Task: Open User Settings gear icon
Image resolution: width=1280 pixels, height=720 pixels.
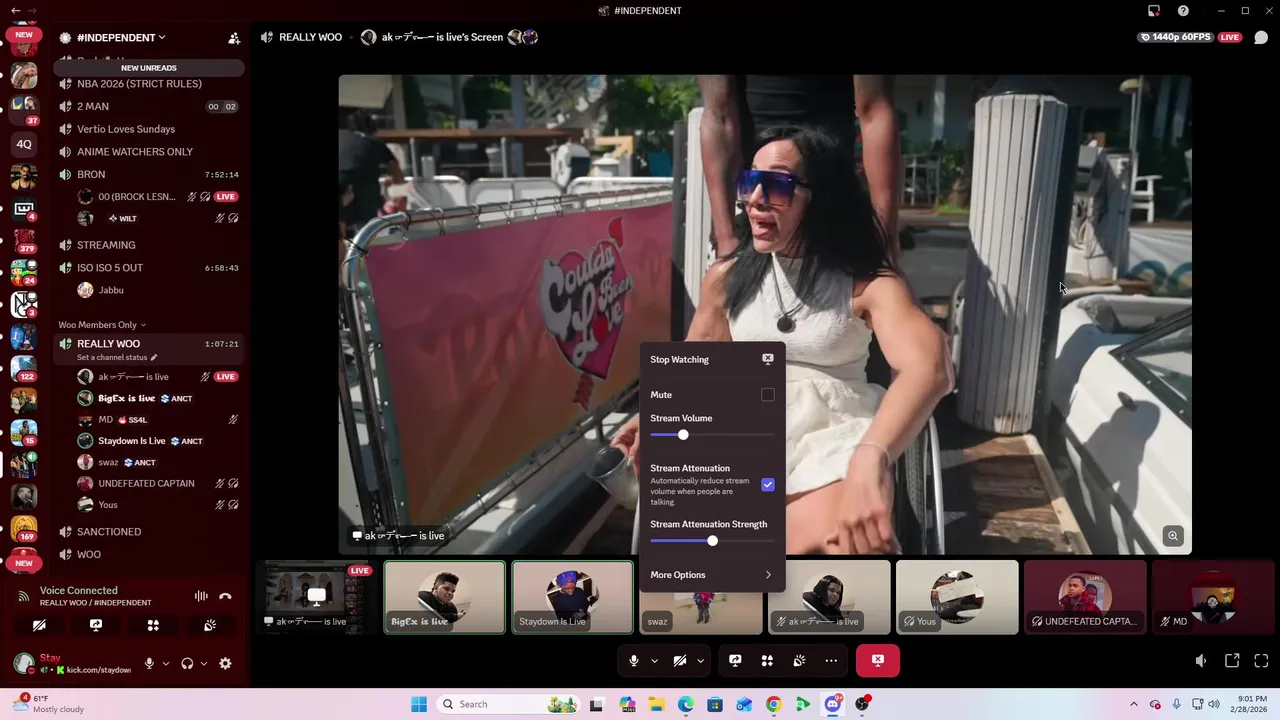Action: (225, 663)
